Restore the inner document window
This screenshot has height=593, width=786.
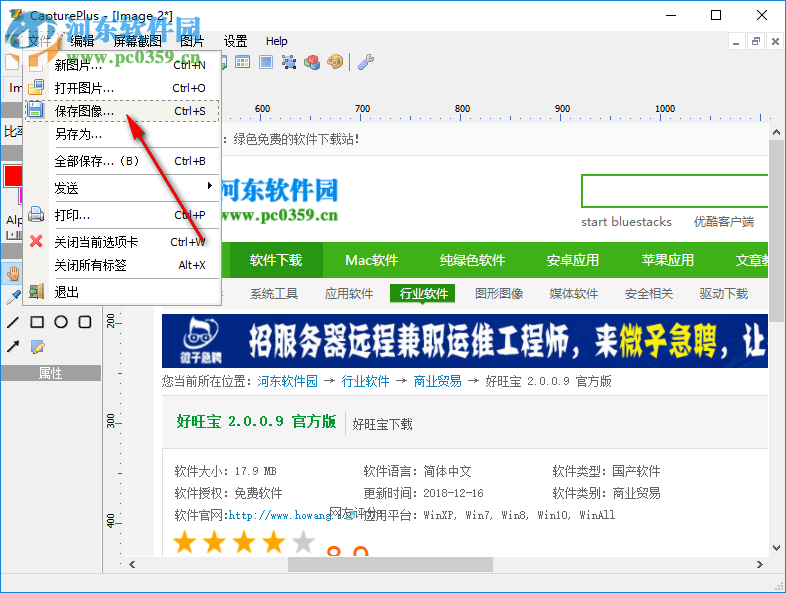[x=755, y=42]
